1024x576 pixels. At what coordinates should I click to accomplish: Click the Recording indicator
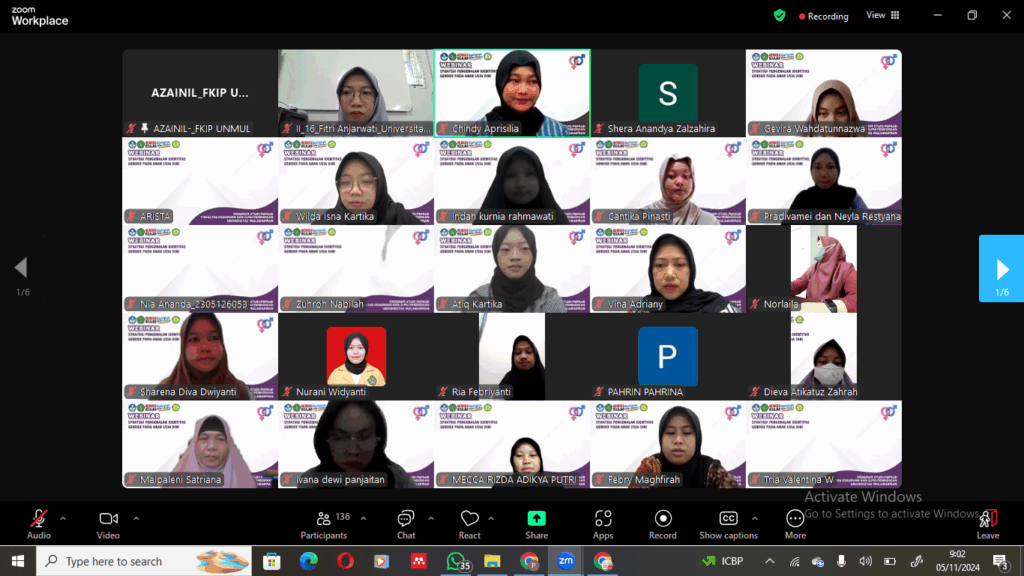(x=824, y=16)
